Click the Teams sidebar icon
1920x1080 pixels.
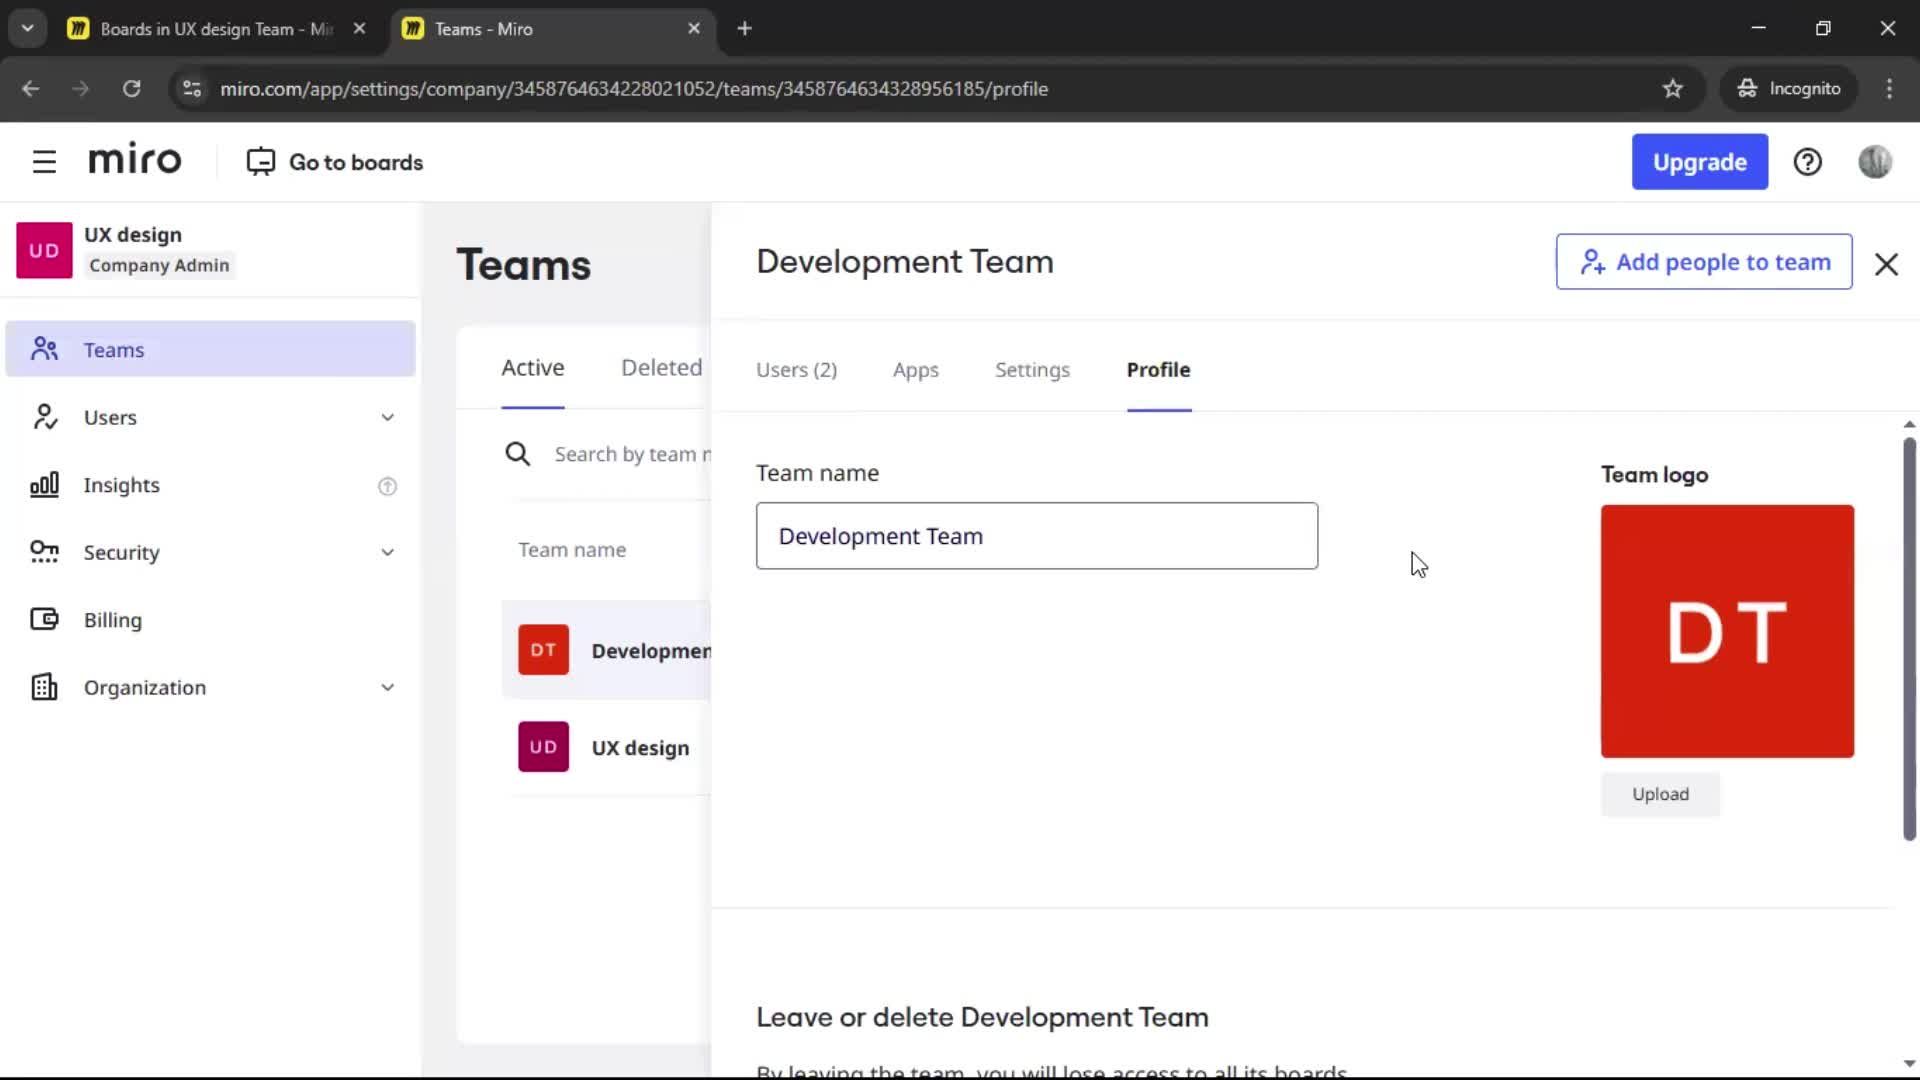[x=44, y=349]
